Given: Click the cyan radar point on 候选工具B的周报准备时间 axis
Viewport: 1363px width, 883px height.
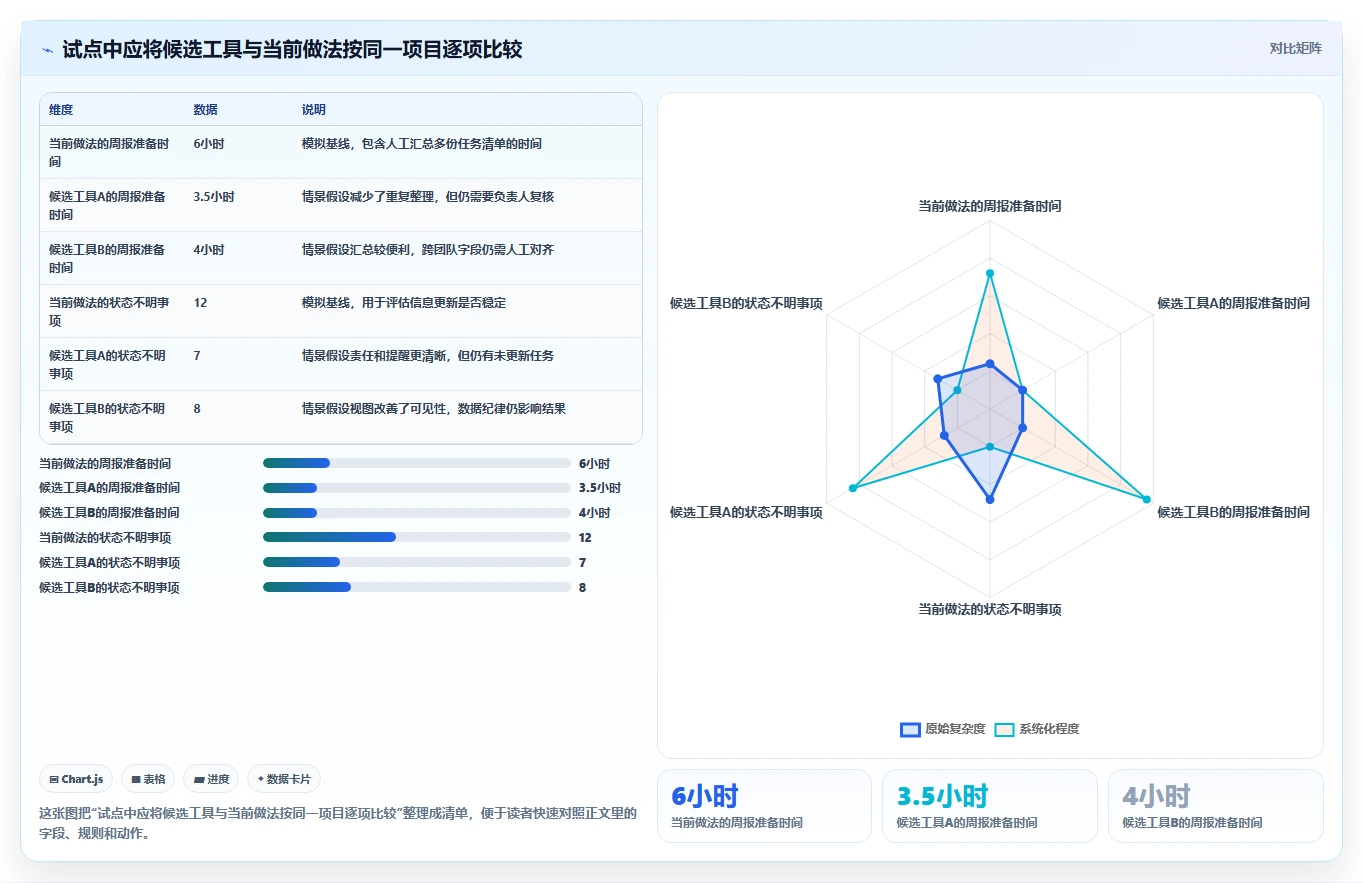Looking at the screenshot, I should pos(1147,499).
